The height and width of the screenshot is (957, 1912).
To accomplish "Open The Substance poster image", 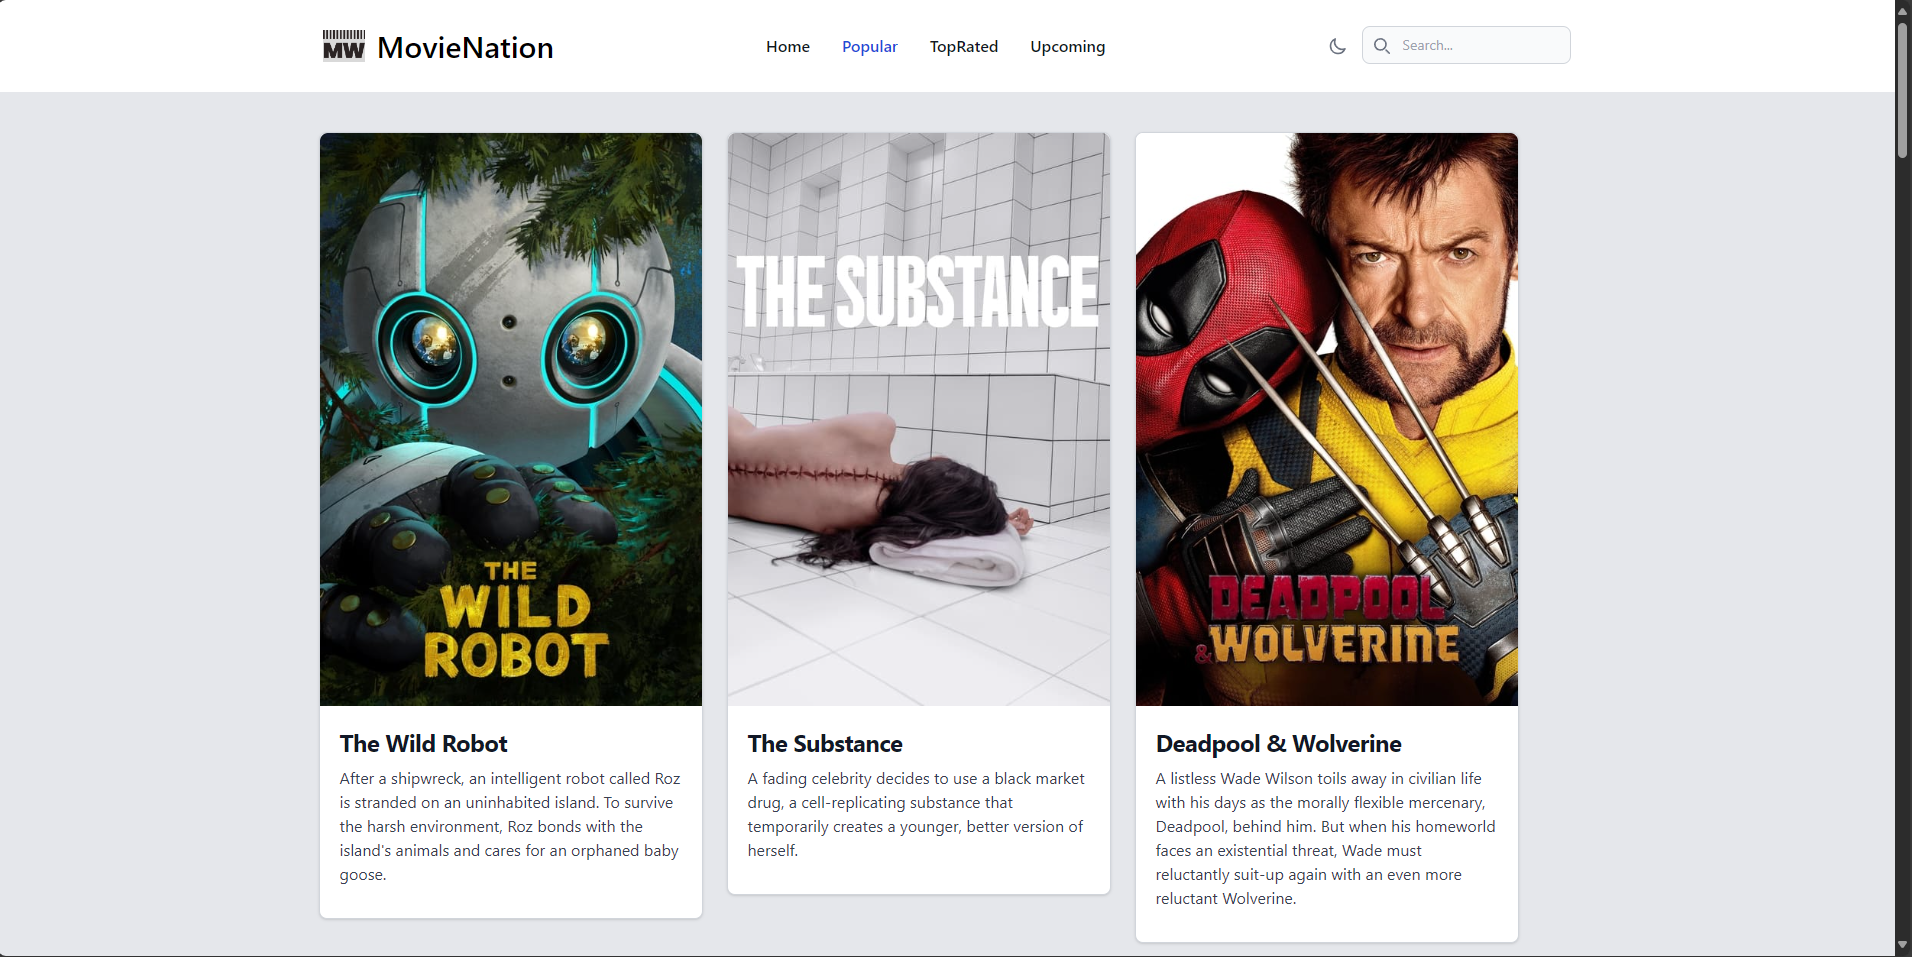I will pos(919,419).
